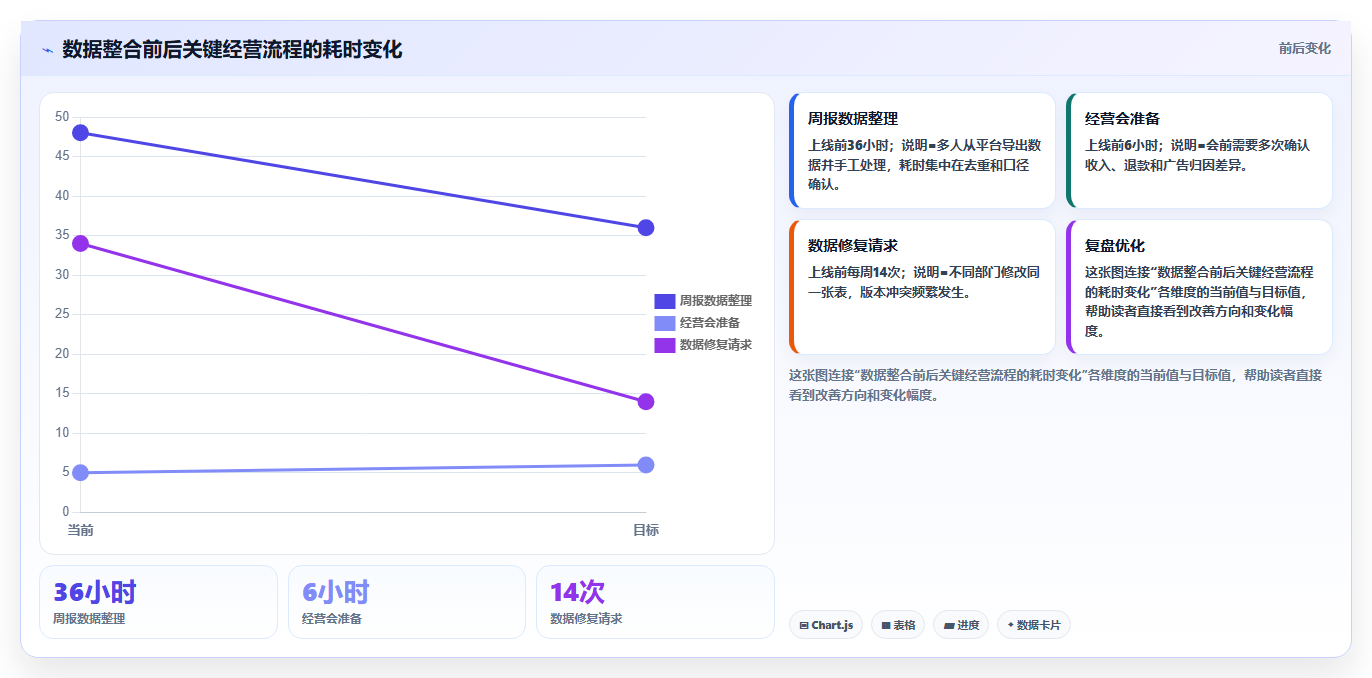Viewport: 1372px width, 678px height.
Task: Click the 数据修复请求 legend label
Action: click(x=716, y=345)
